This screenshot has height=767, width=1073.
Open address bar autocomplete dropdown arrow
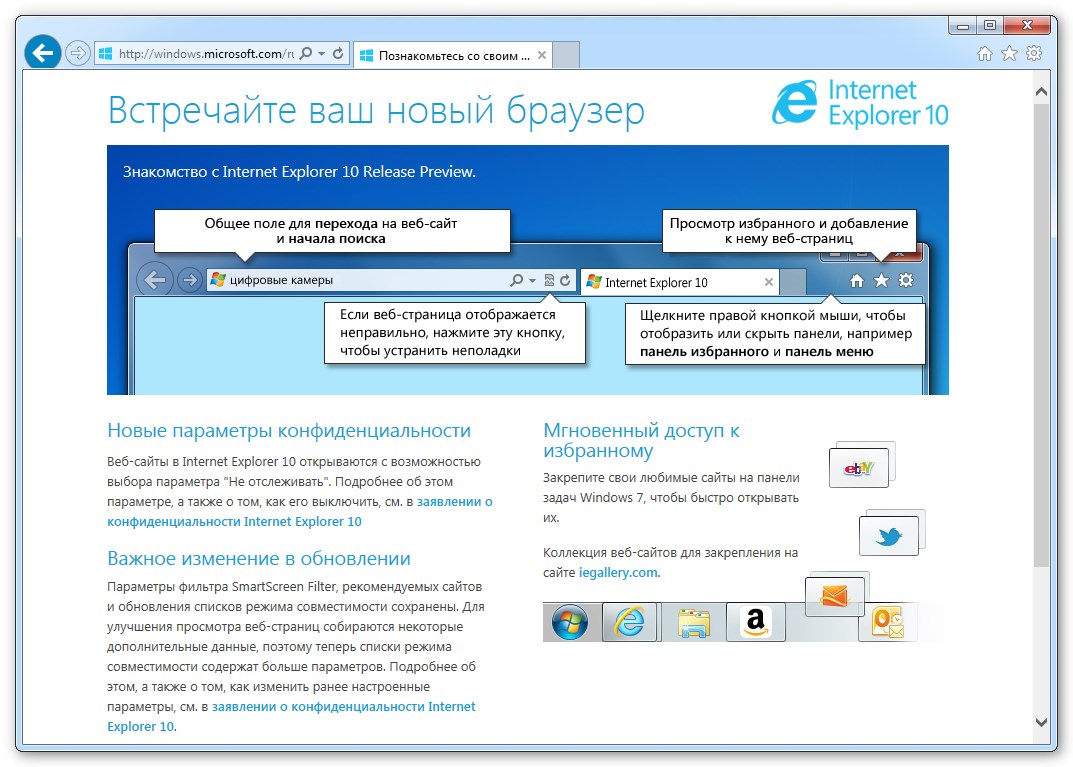(x=322, y=53)
